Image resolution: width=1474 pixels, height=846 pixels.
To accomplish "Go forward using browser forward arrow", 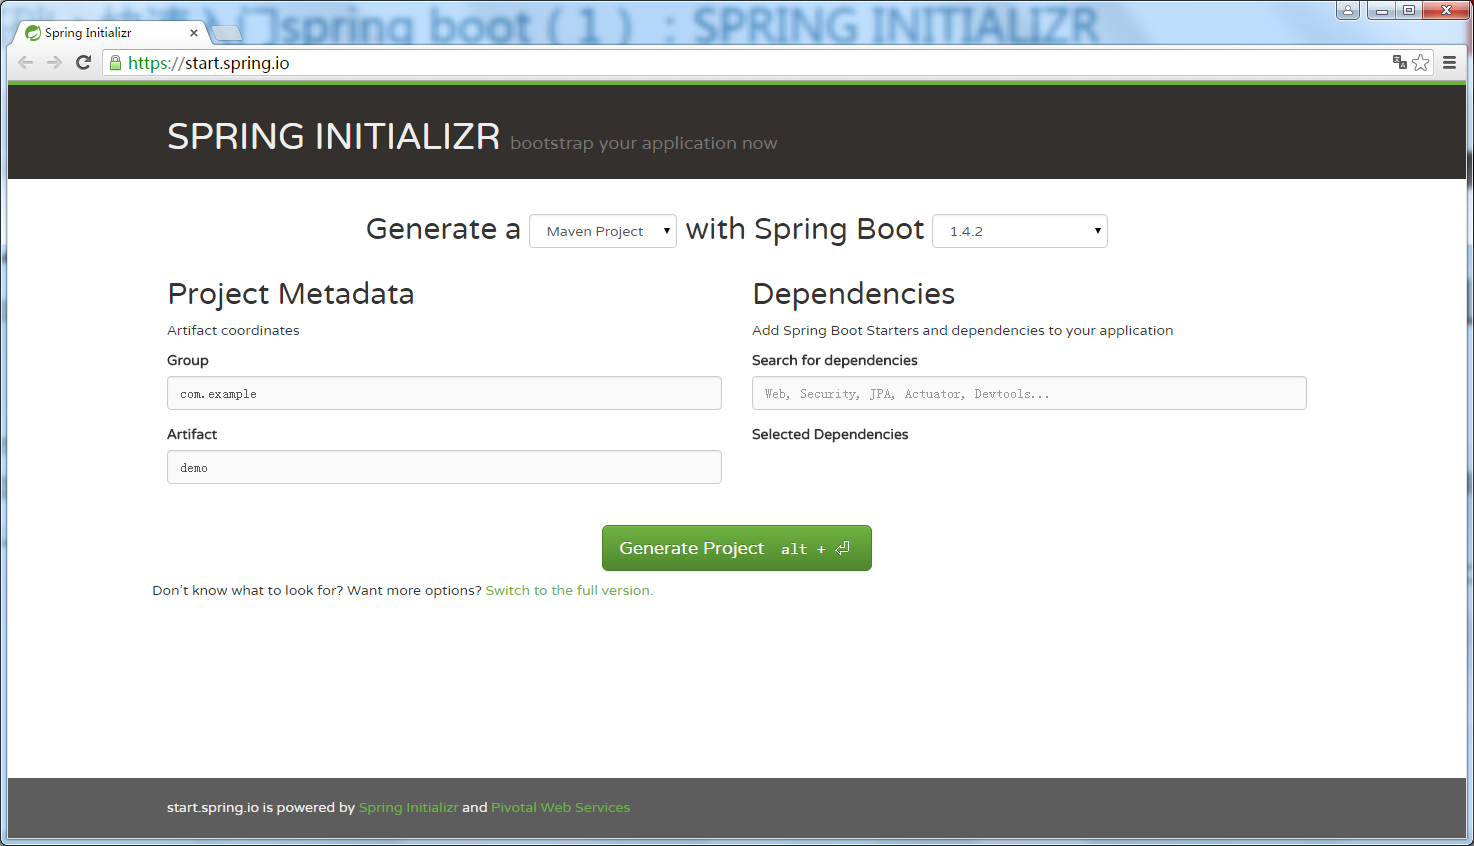I will coord(54,62).
